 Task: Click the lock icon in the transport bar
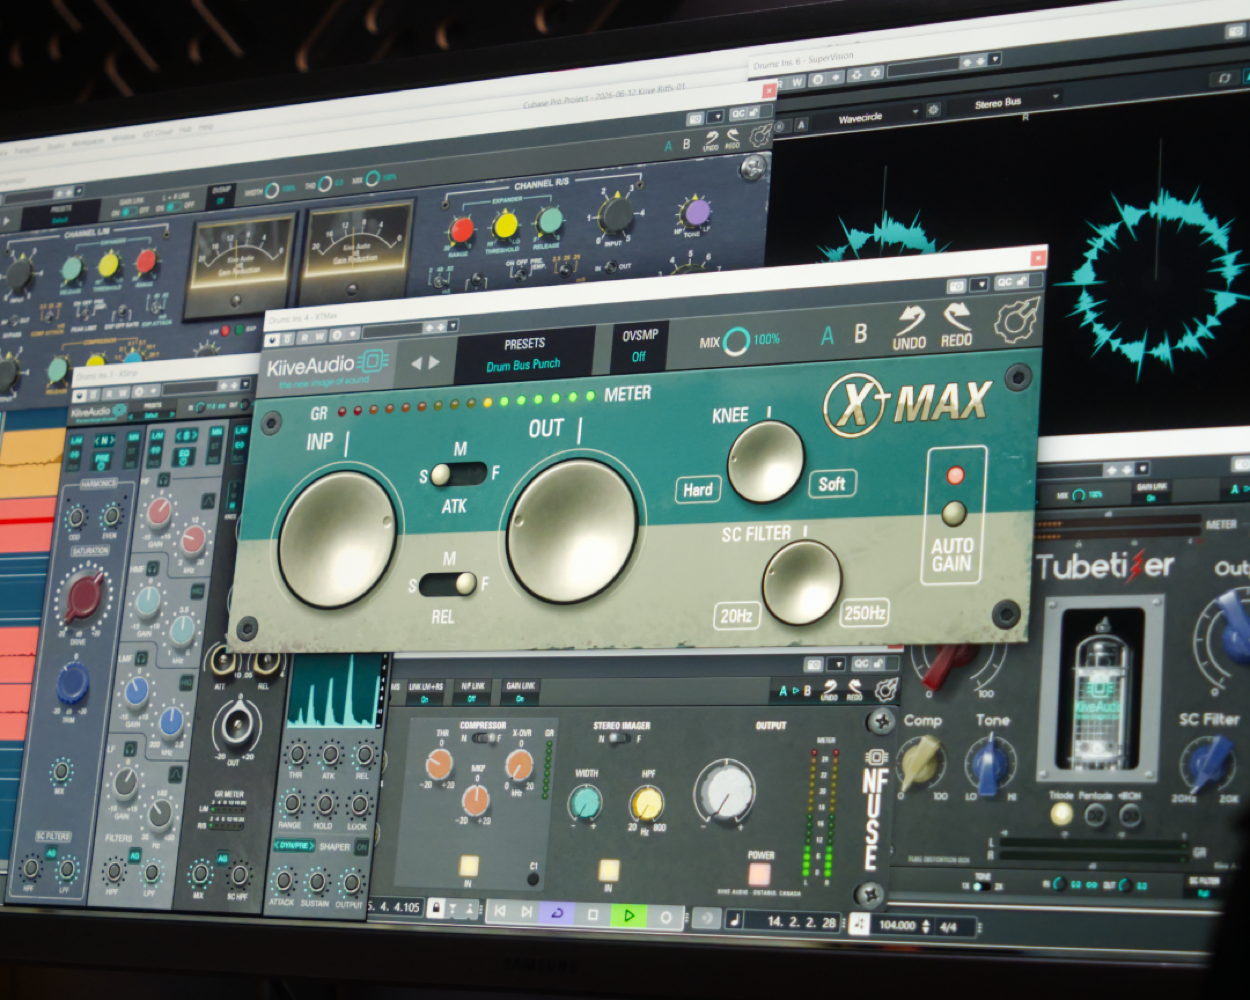coord(436,908)
